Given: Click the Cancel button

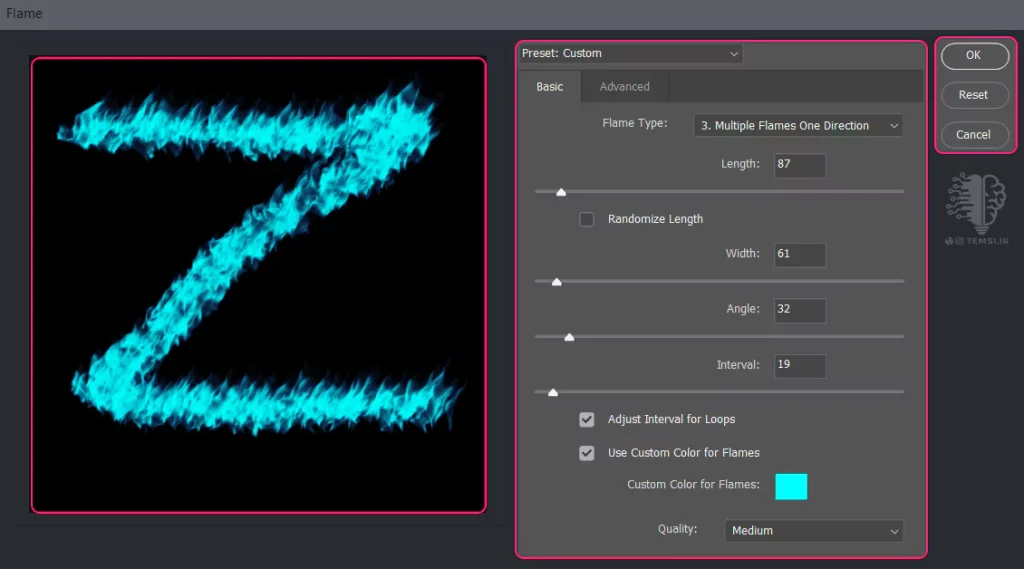Looking at the screenshot, I should pyautogui.click(x=974, y=135).
